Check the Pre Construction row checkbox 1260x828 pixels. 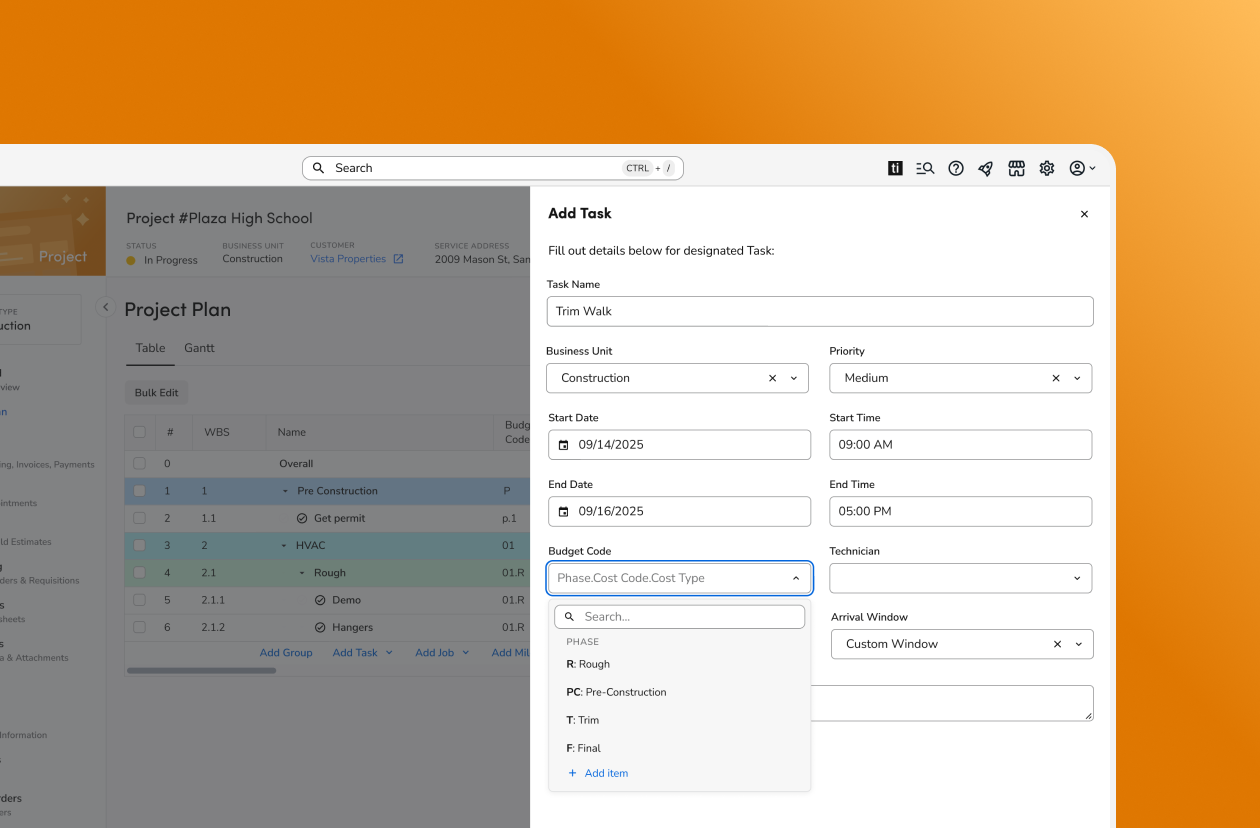[139, 491]
